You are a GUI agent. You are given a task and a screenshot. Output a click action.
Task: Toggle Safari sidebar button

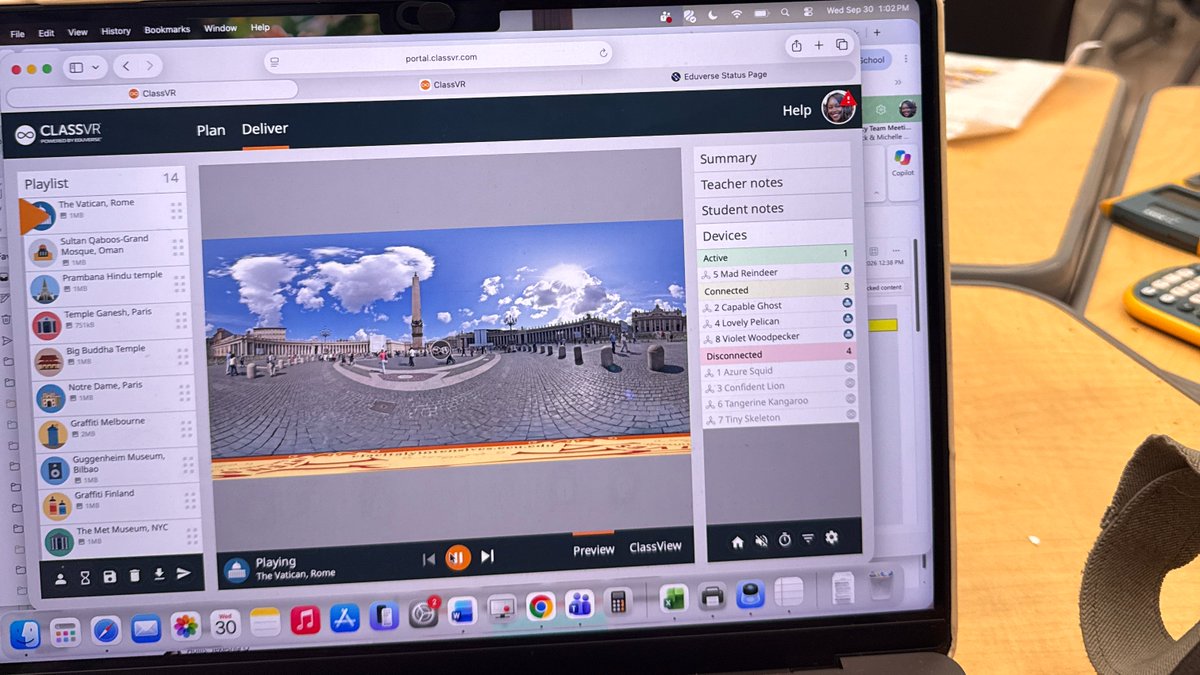coord(76,67)
